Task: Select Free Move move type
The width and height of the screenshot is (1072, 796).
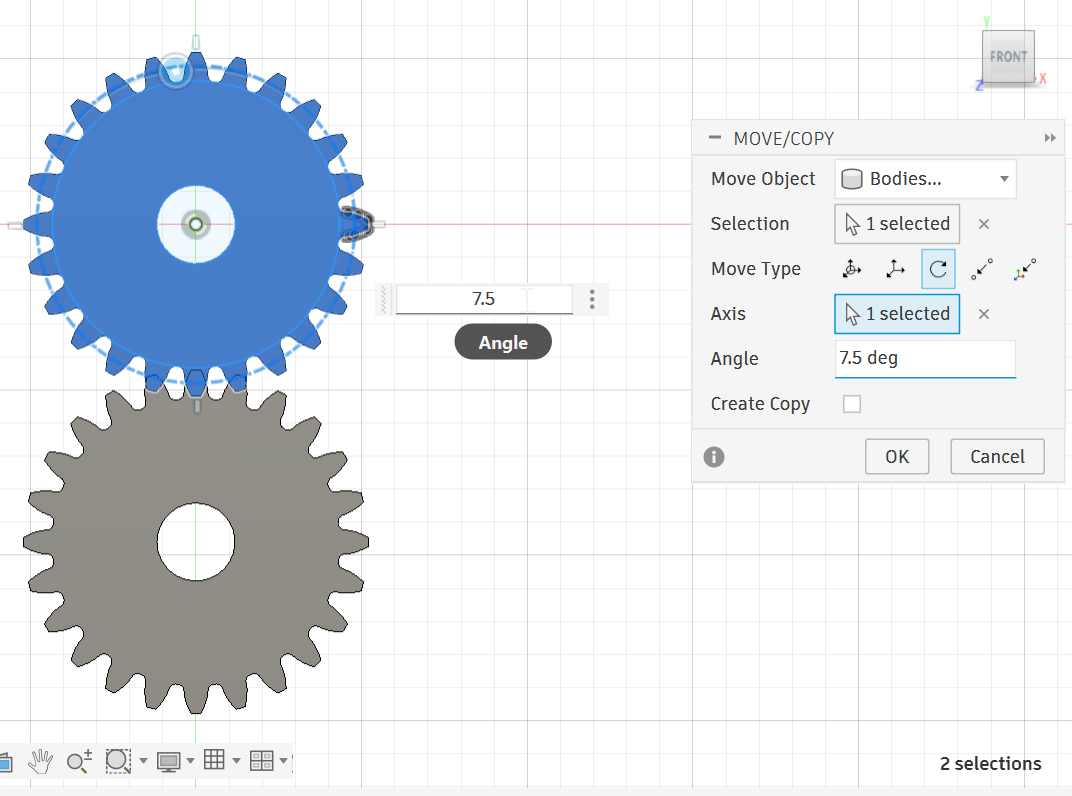Action: pos(851,269)
